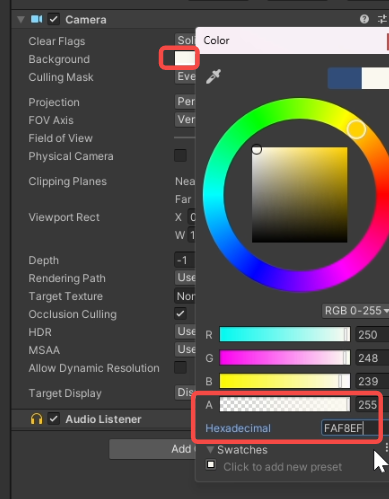Open the Projection dropdown
The image size is (389, 499).
pyautogui.click(x=185, y=101)
